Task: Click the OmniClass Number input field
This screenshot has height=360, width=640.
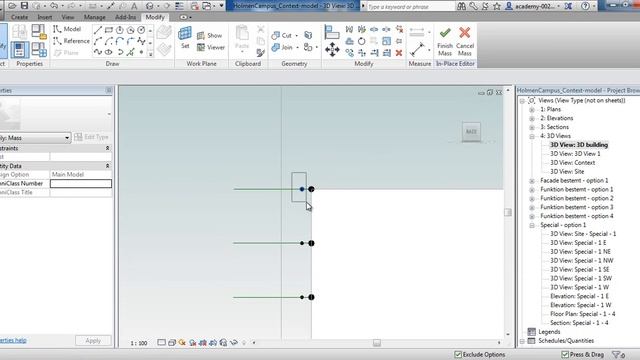Action: pos(81,184)
